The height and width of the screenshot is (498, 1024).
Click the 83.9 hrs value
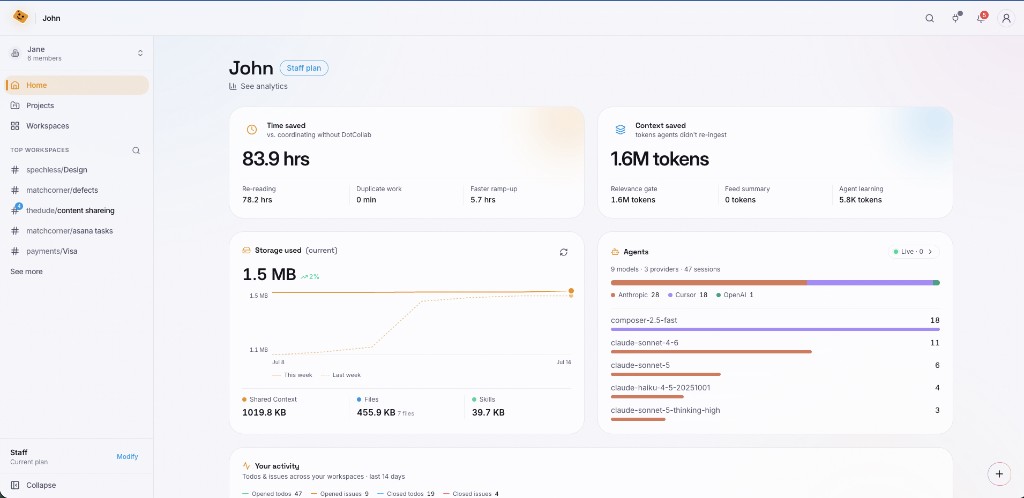point(276,159)
